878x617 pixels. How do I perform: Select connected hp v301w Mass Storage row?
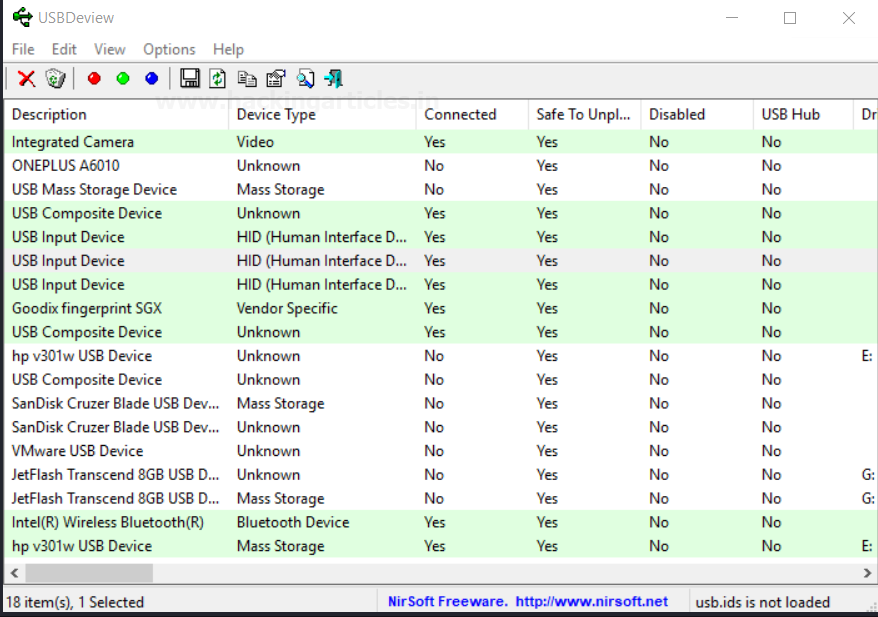point(441,546)
